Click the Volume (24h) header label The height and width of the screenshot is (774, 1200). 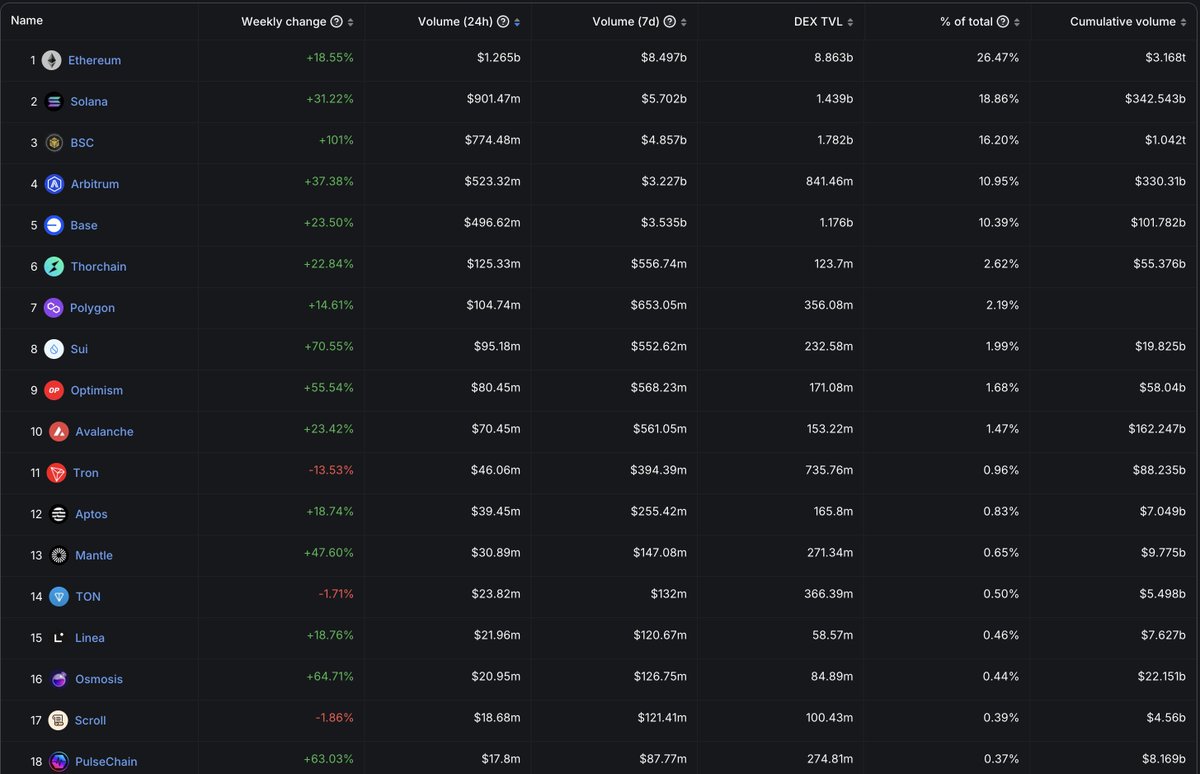click(x=456, y=22)
